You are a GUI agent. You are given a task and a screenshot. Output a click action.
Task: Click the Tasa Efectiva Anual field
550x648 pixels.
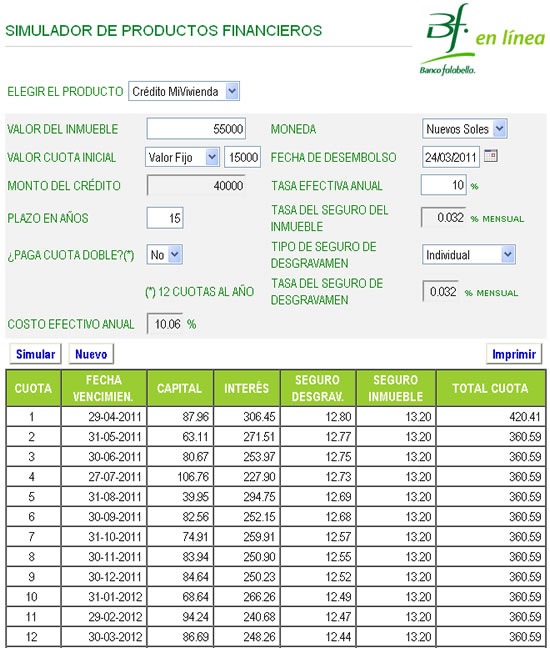(x=444, y=185)
